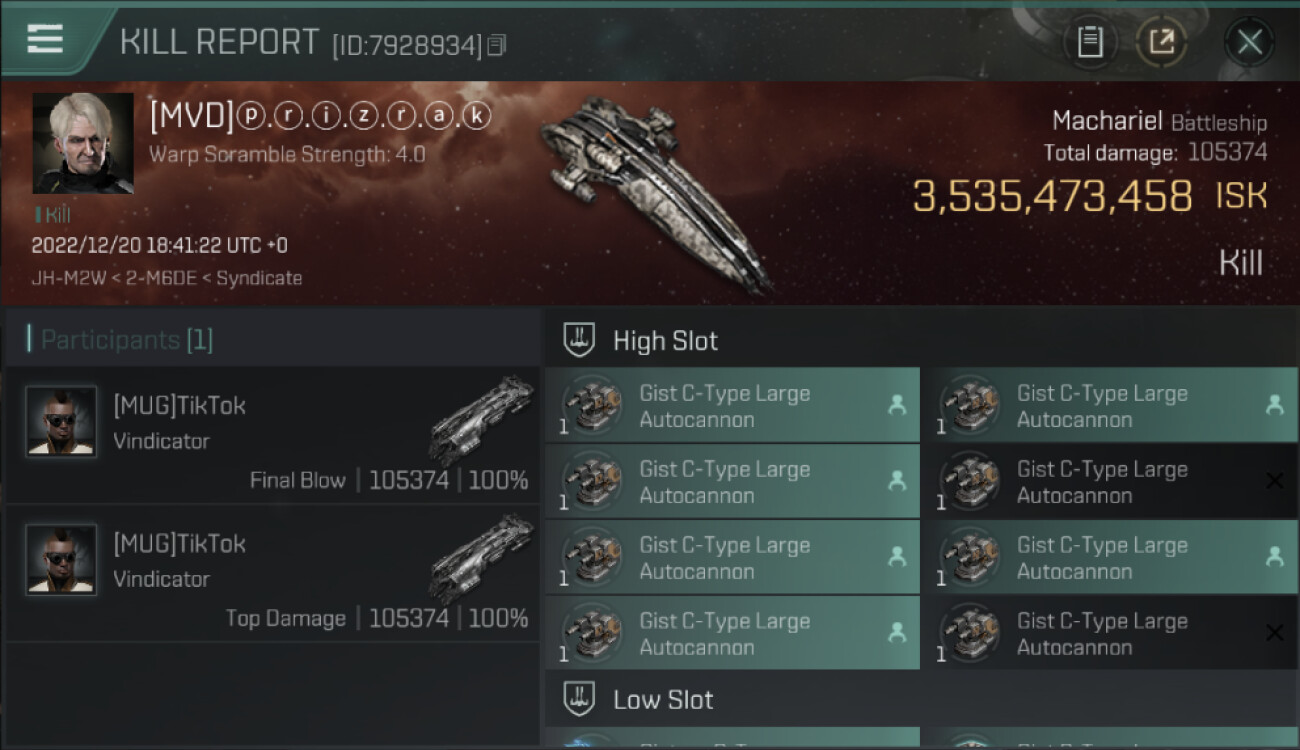Screen dimensions: 1300x750
Task: Open [MUG]TikTok's name in the Final Blow row
Action: (x=179, y=405)
